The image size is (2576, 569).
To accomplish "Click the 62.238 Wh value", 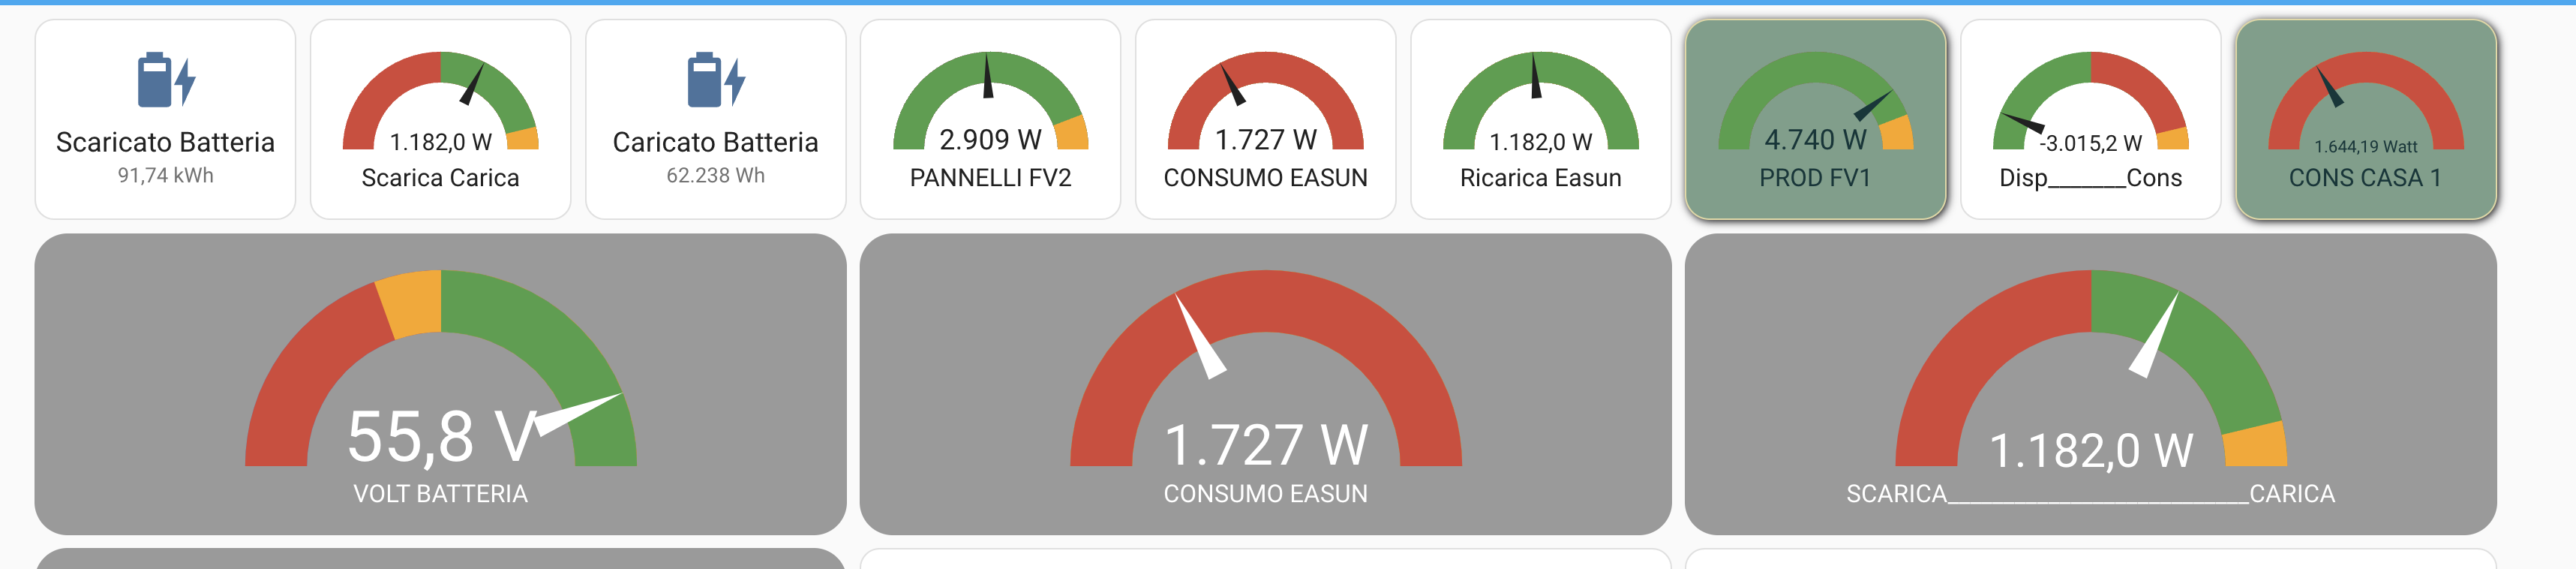I will pyautogui.click(x=716, y=175).
